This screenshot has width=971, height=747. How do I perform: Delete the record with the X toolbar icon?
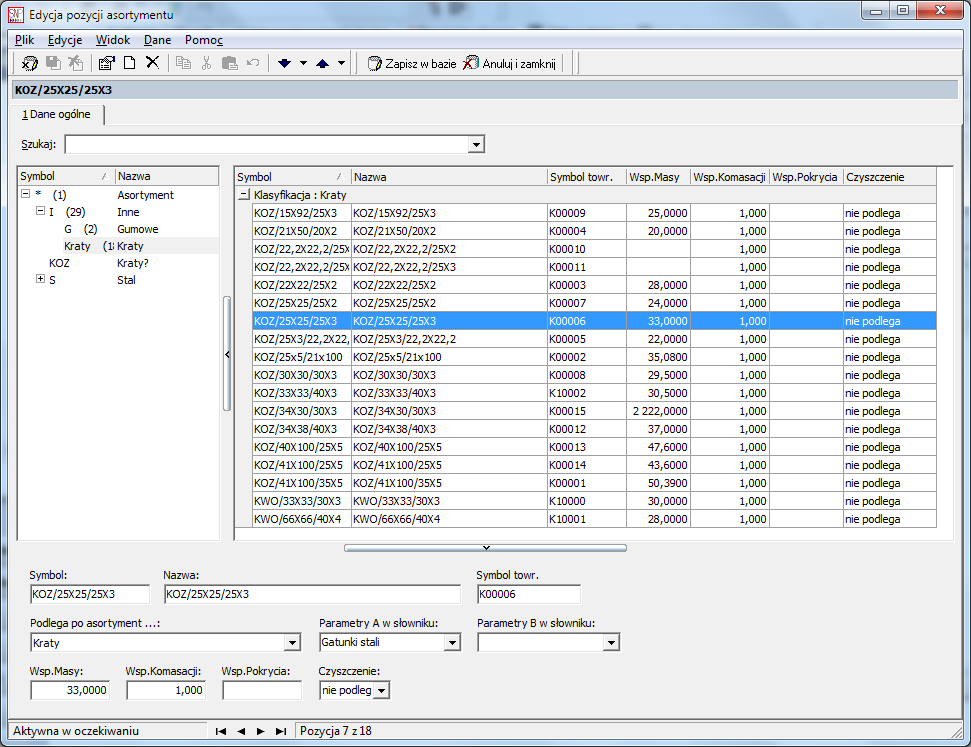pos(152,63)
